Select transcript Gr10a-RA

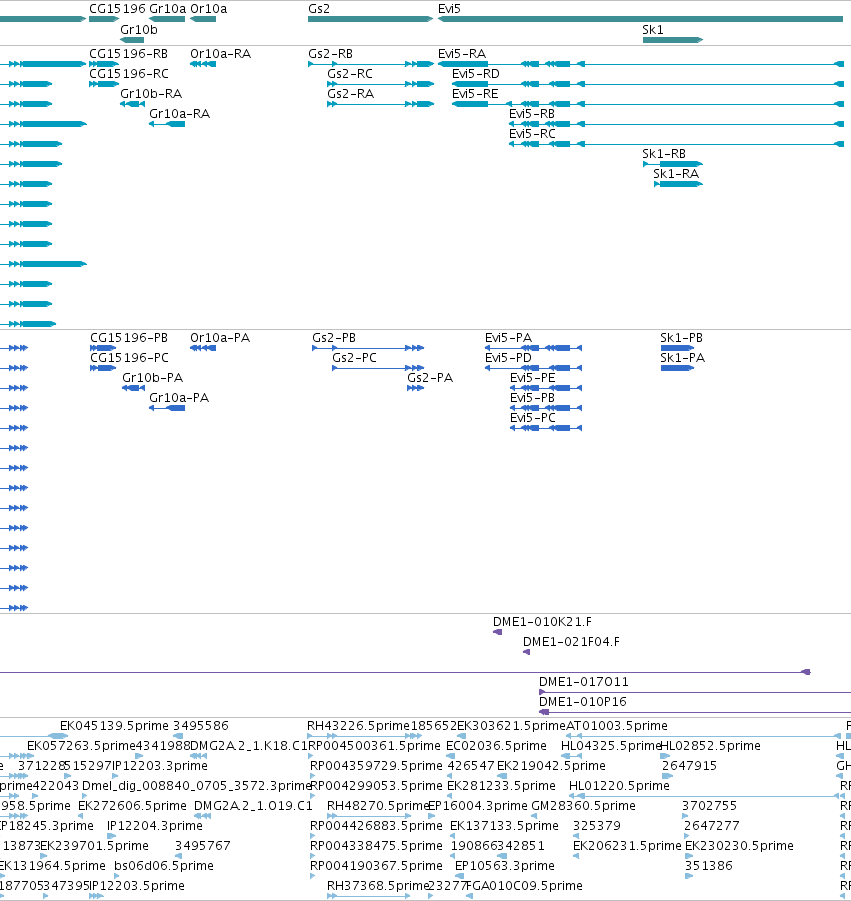click(x=180, y=114)
